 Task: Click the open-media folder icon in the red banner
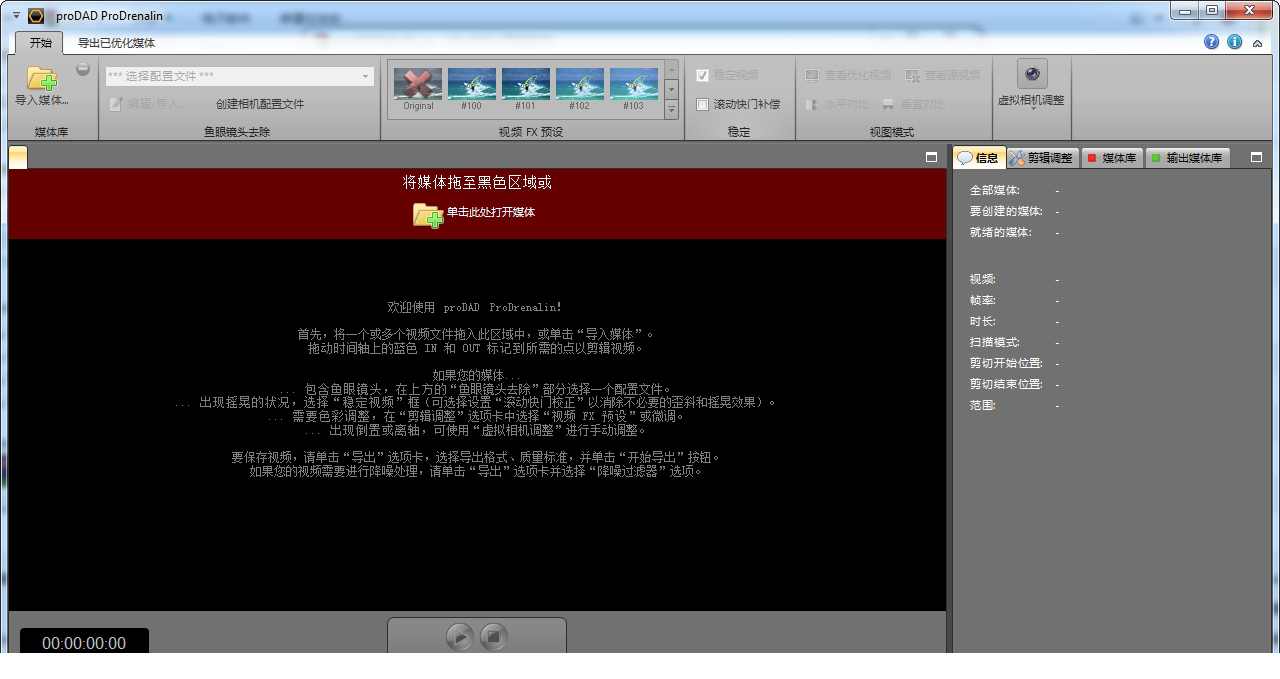(427, 213)
